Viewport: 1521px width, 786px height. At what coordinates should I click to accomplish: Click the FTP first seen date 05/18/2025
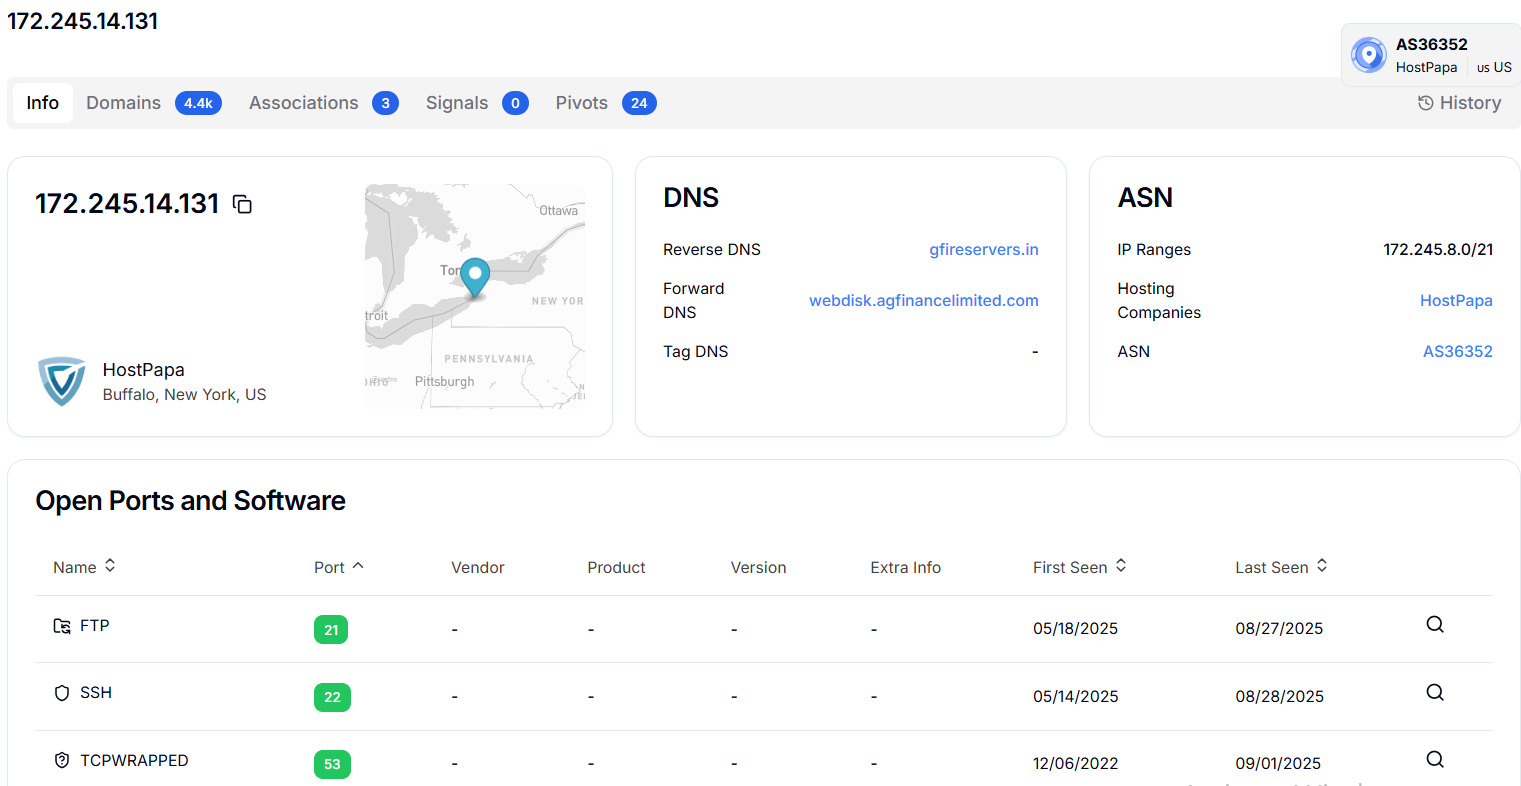(1076, 629)
